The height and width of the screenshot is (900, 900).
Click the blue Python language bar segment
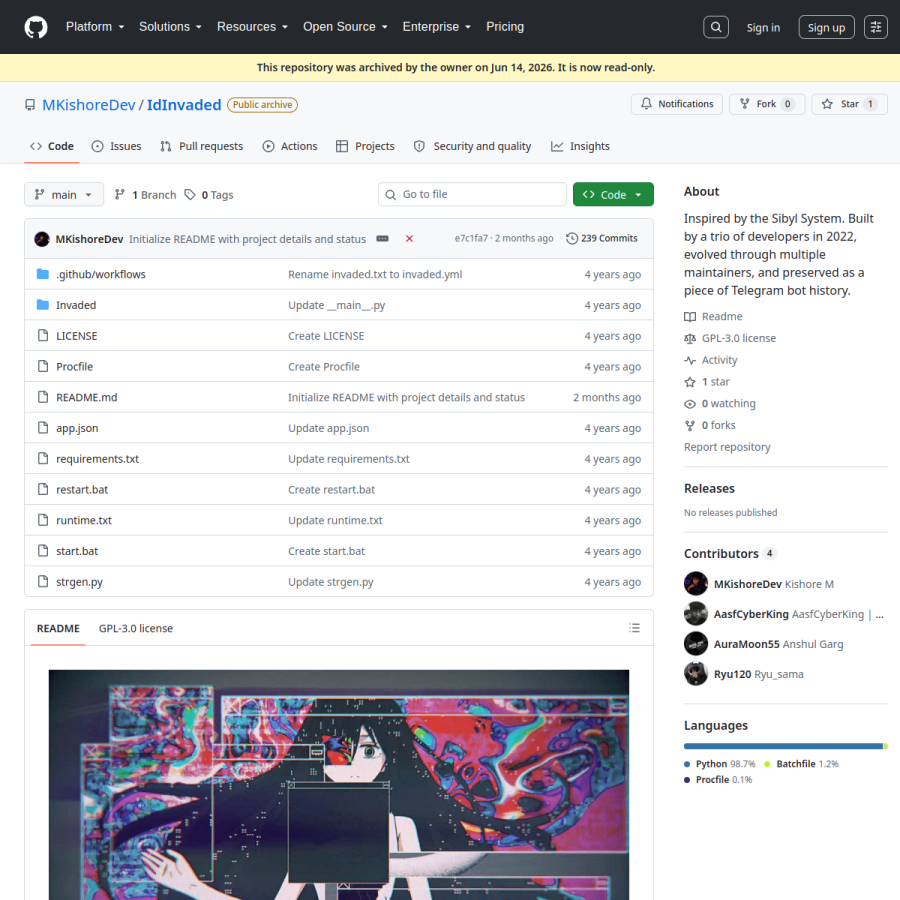tap(783, 746)
